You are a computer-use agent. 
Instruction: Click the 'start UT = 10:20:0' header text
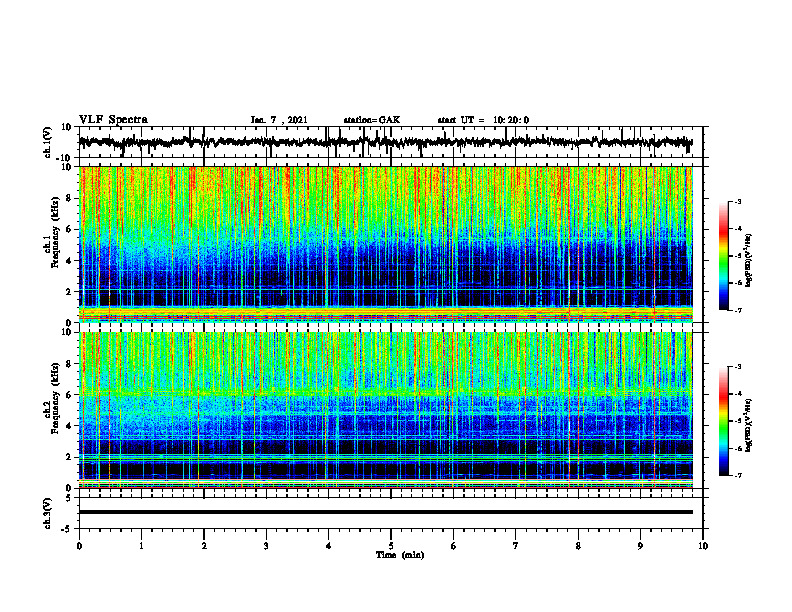tap(483, 120)
